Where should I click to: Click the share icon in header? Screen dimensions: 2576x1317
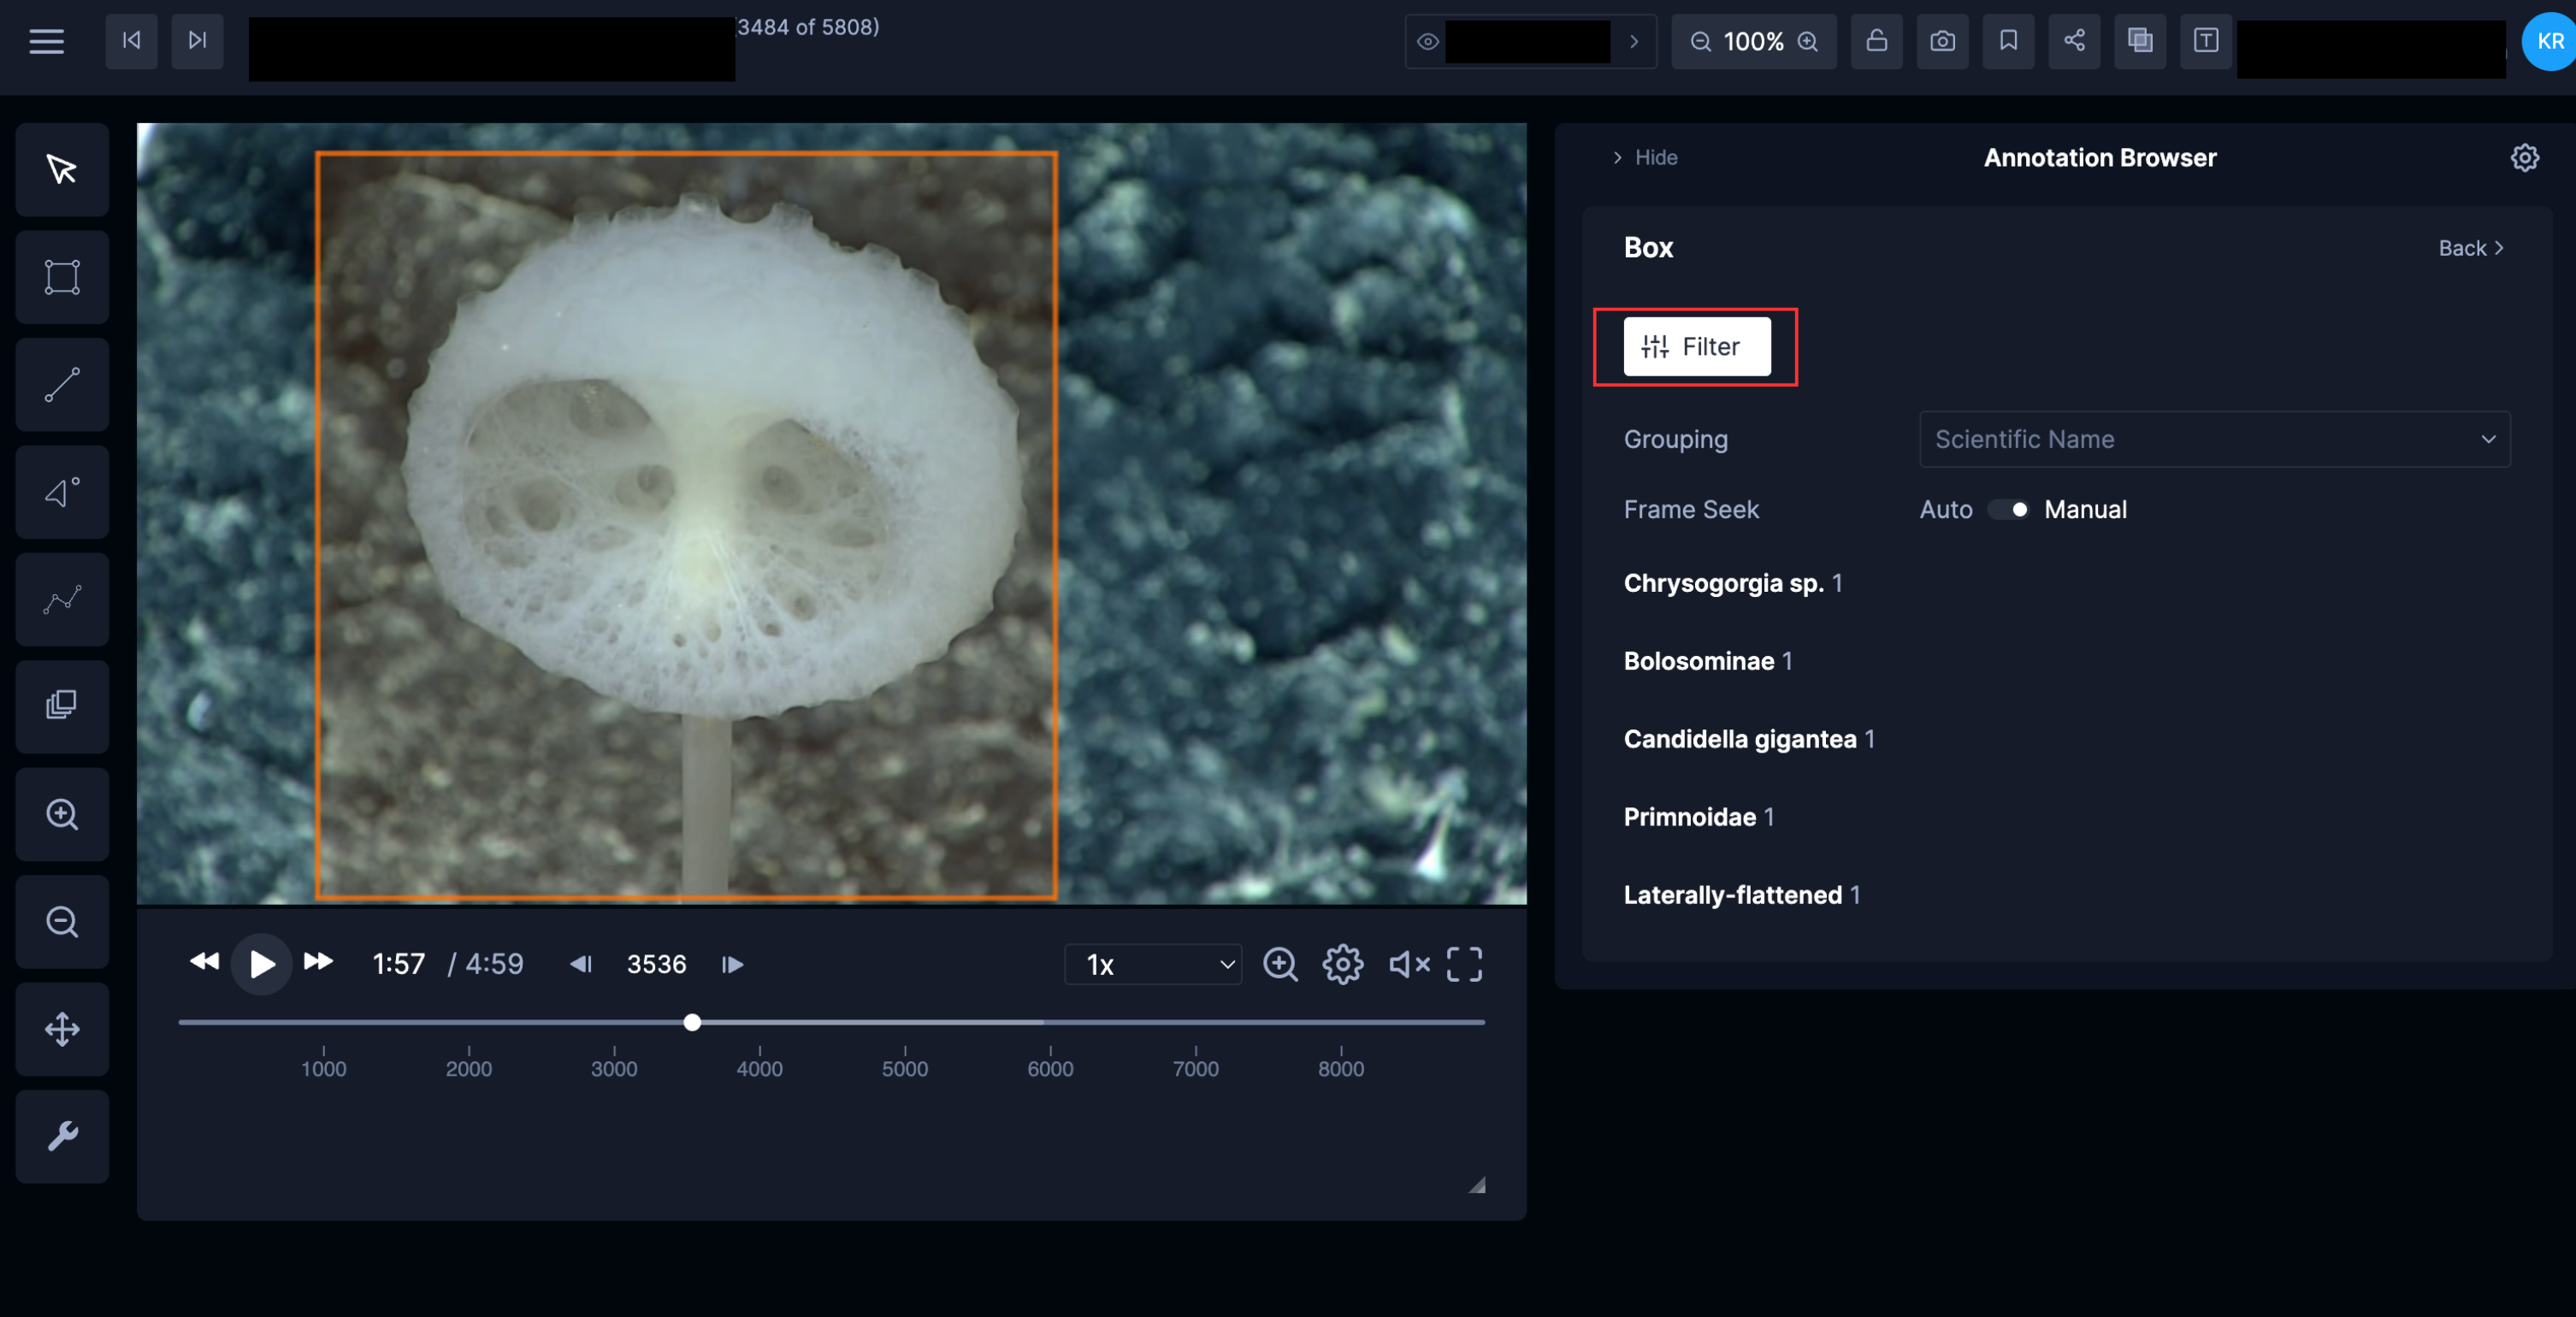[x=2074, y=41]
